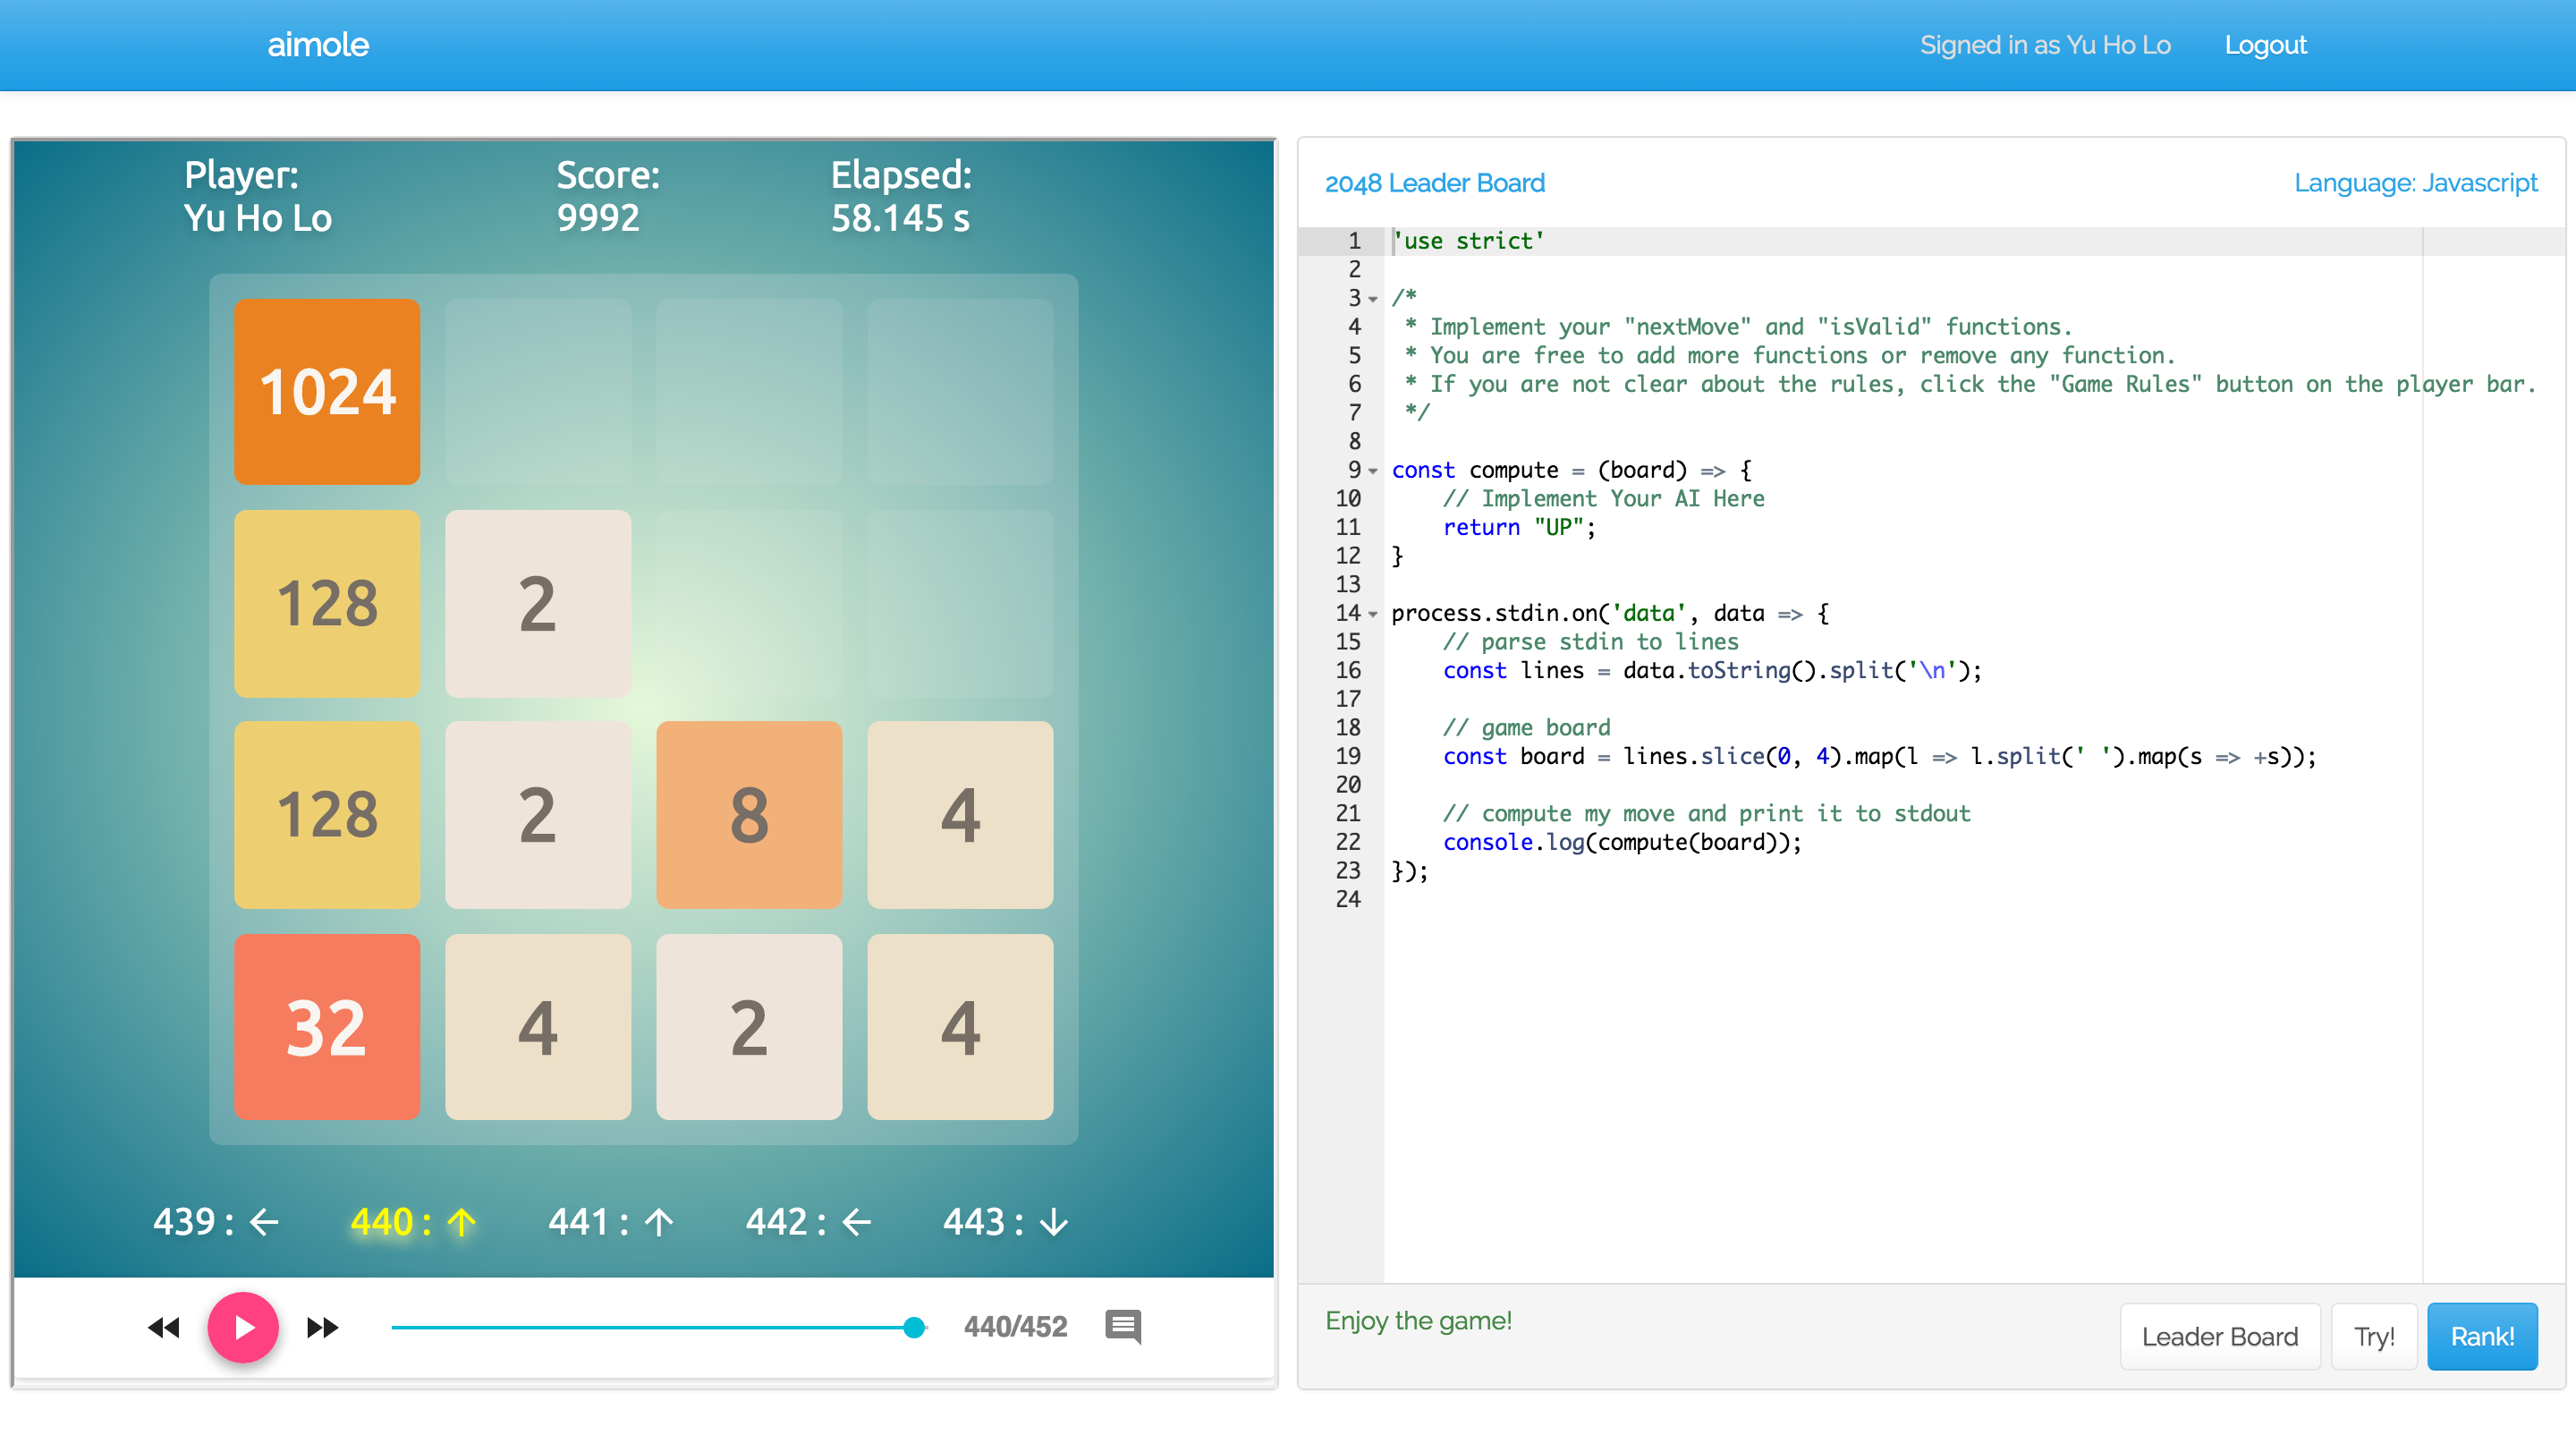
Task: Collapse compute function fold at line 9
Action: (x=1374, y=471)
